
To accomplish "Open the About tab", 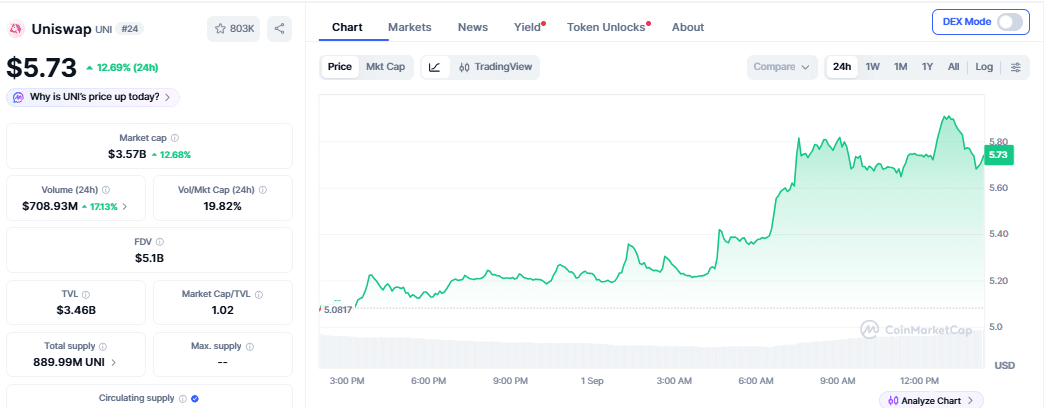I will [688, 27].
